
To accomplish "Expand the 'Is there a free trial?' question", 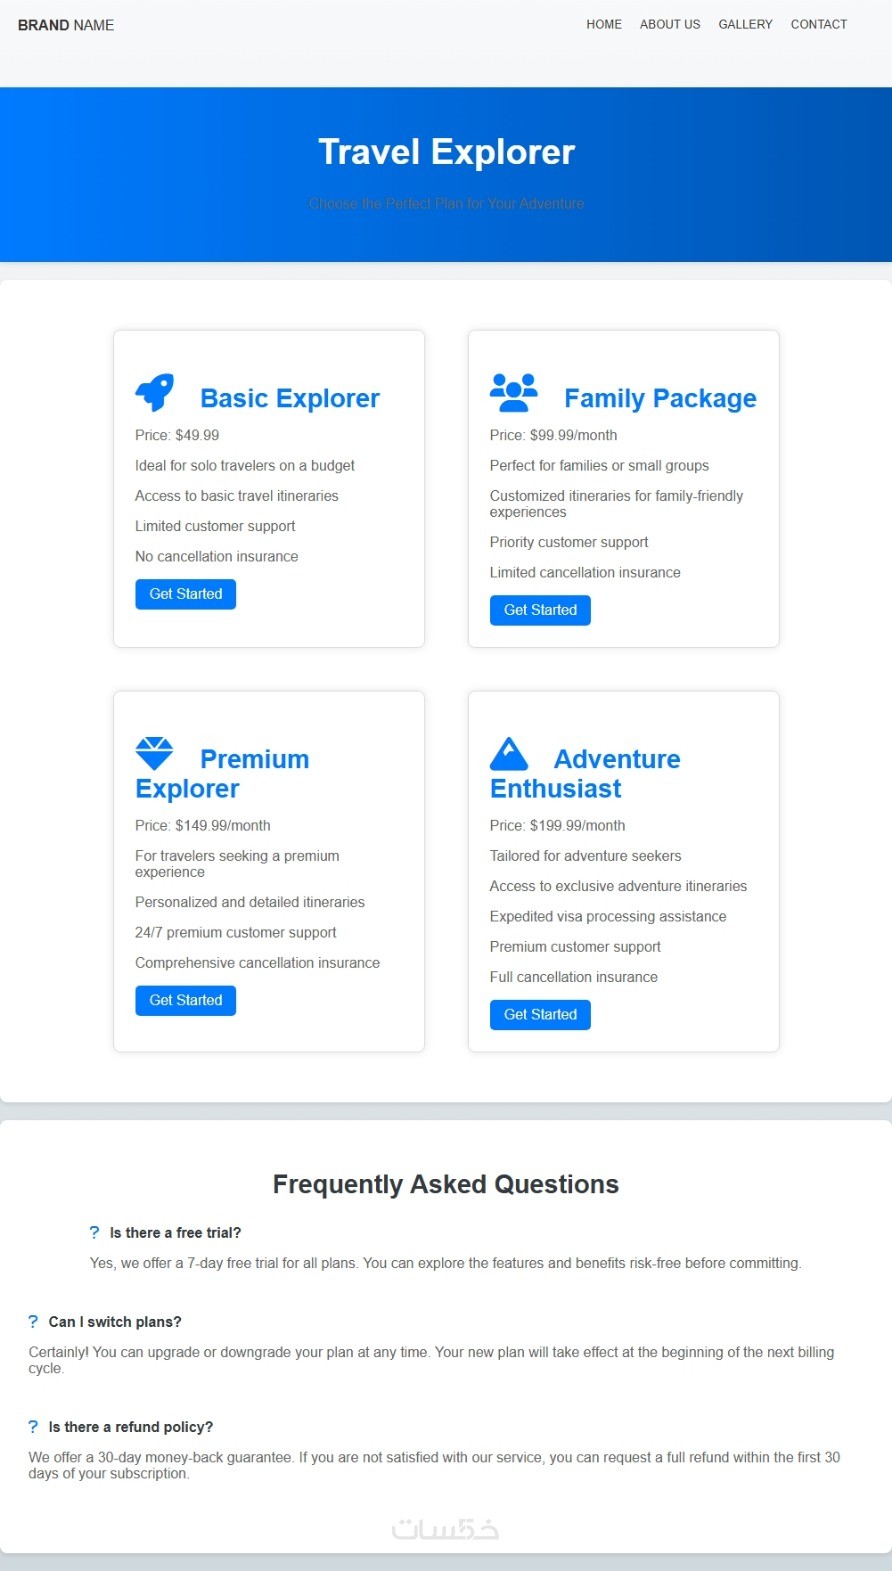I will pos(175,1233).
